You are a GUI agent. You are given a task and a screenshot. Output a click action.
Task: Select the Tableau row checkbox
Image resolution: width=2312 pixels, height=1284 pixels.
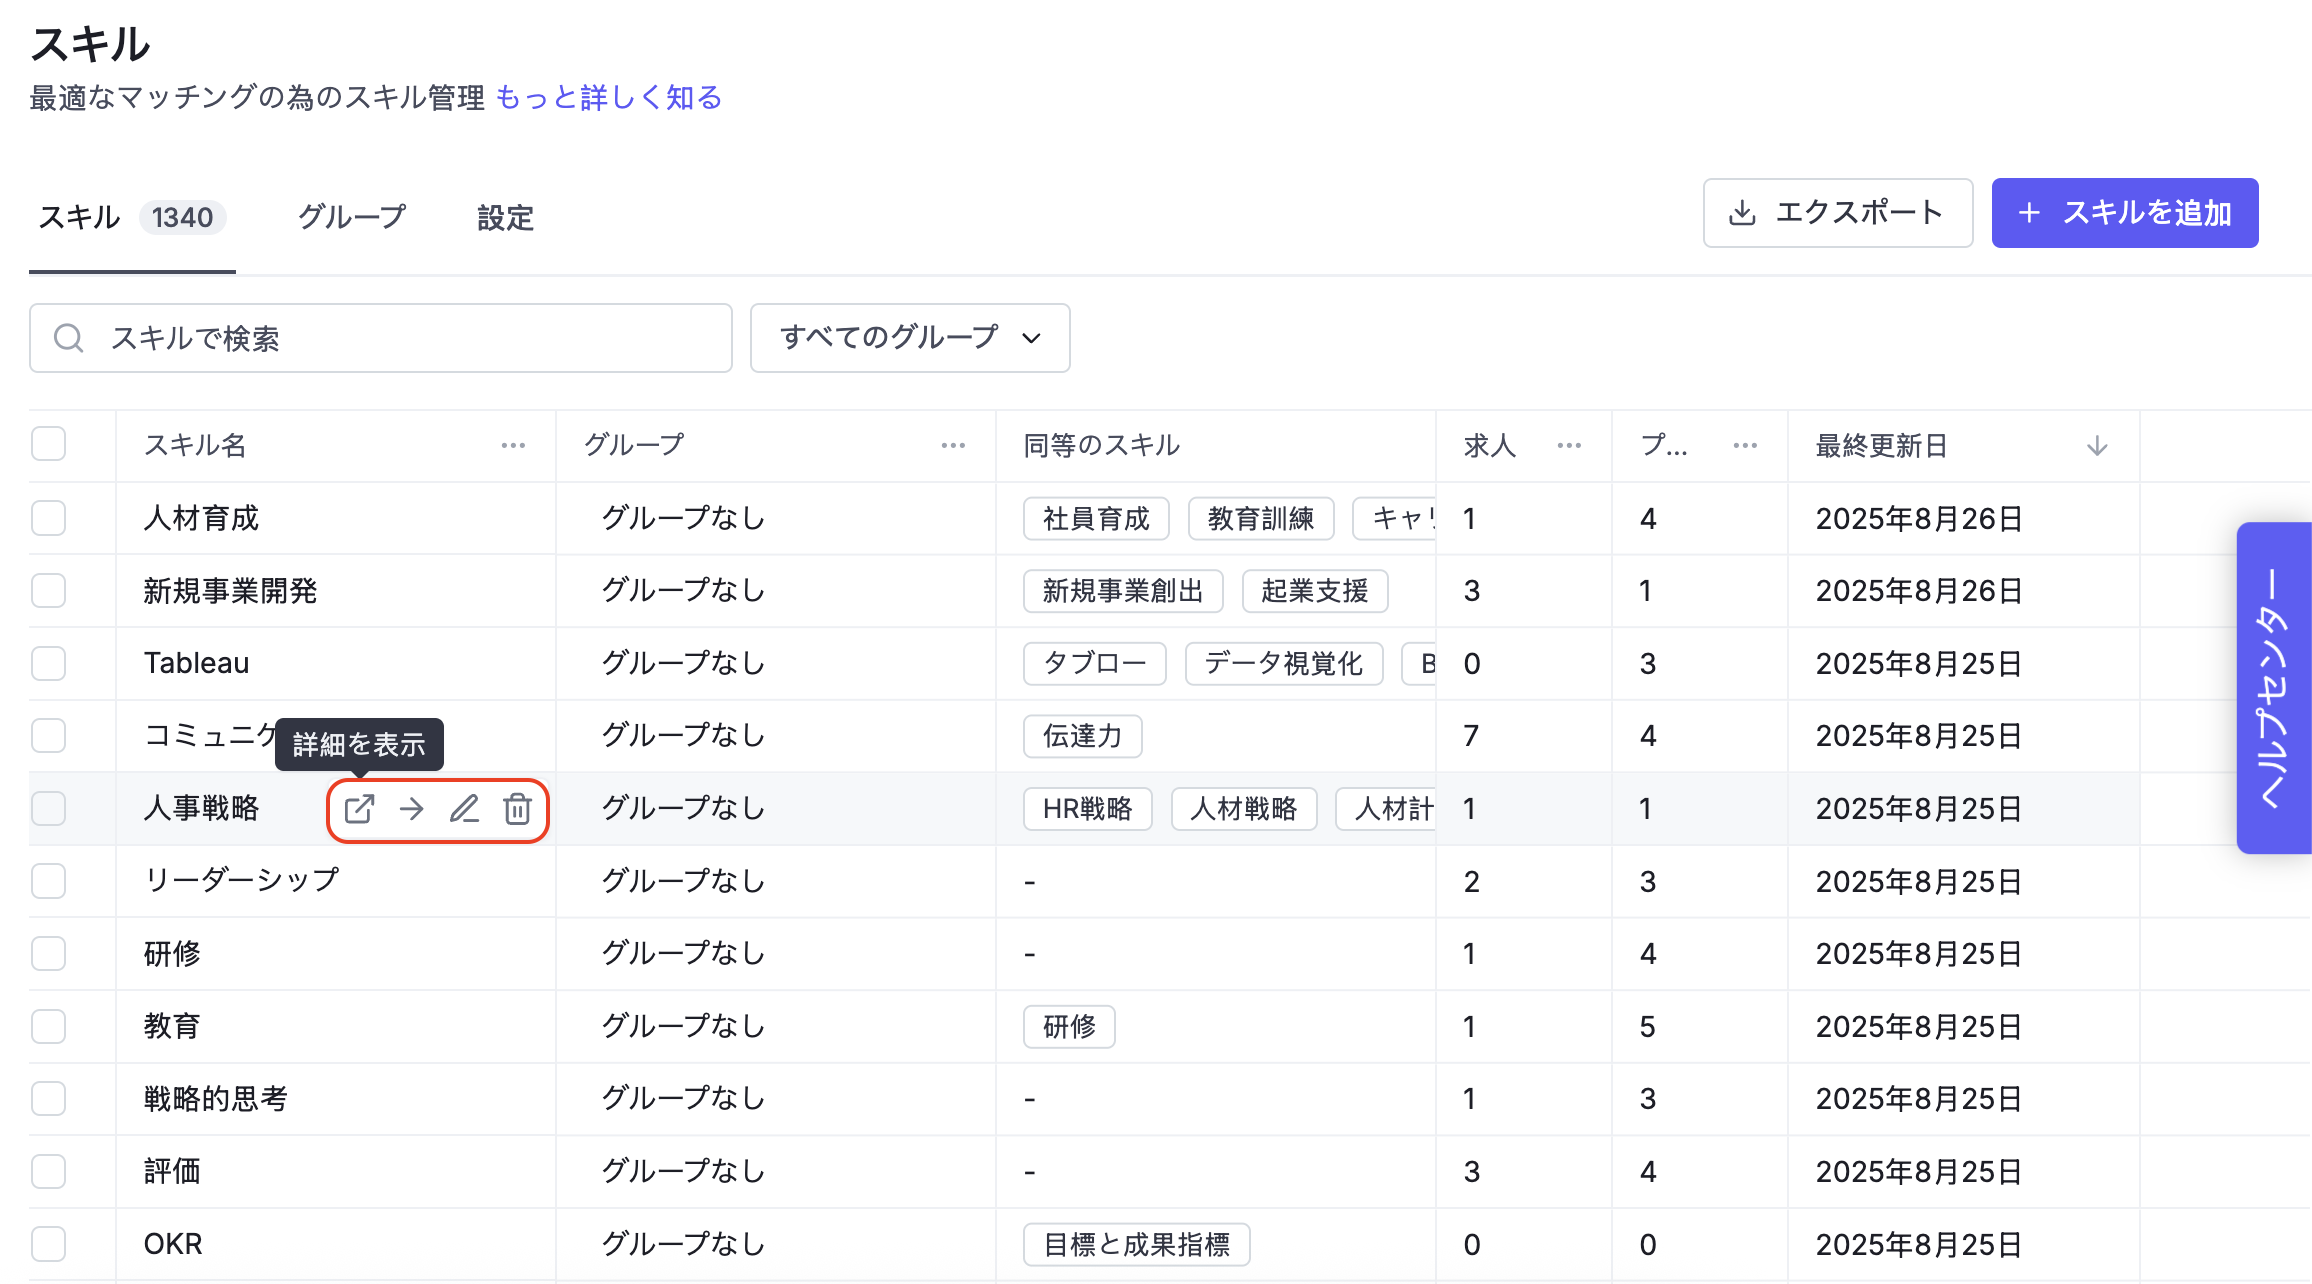[x=48, y=663]
